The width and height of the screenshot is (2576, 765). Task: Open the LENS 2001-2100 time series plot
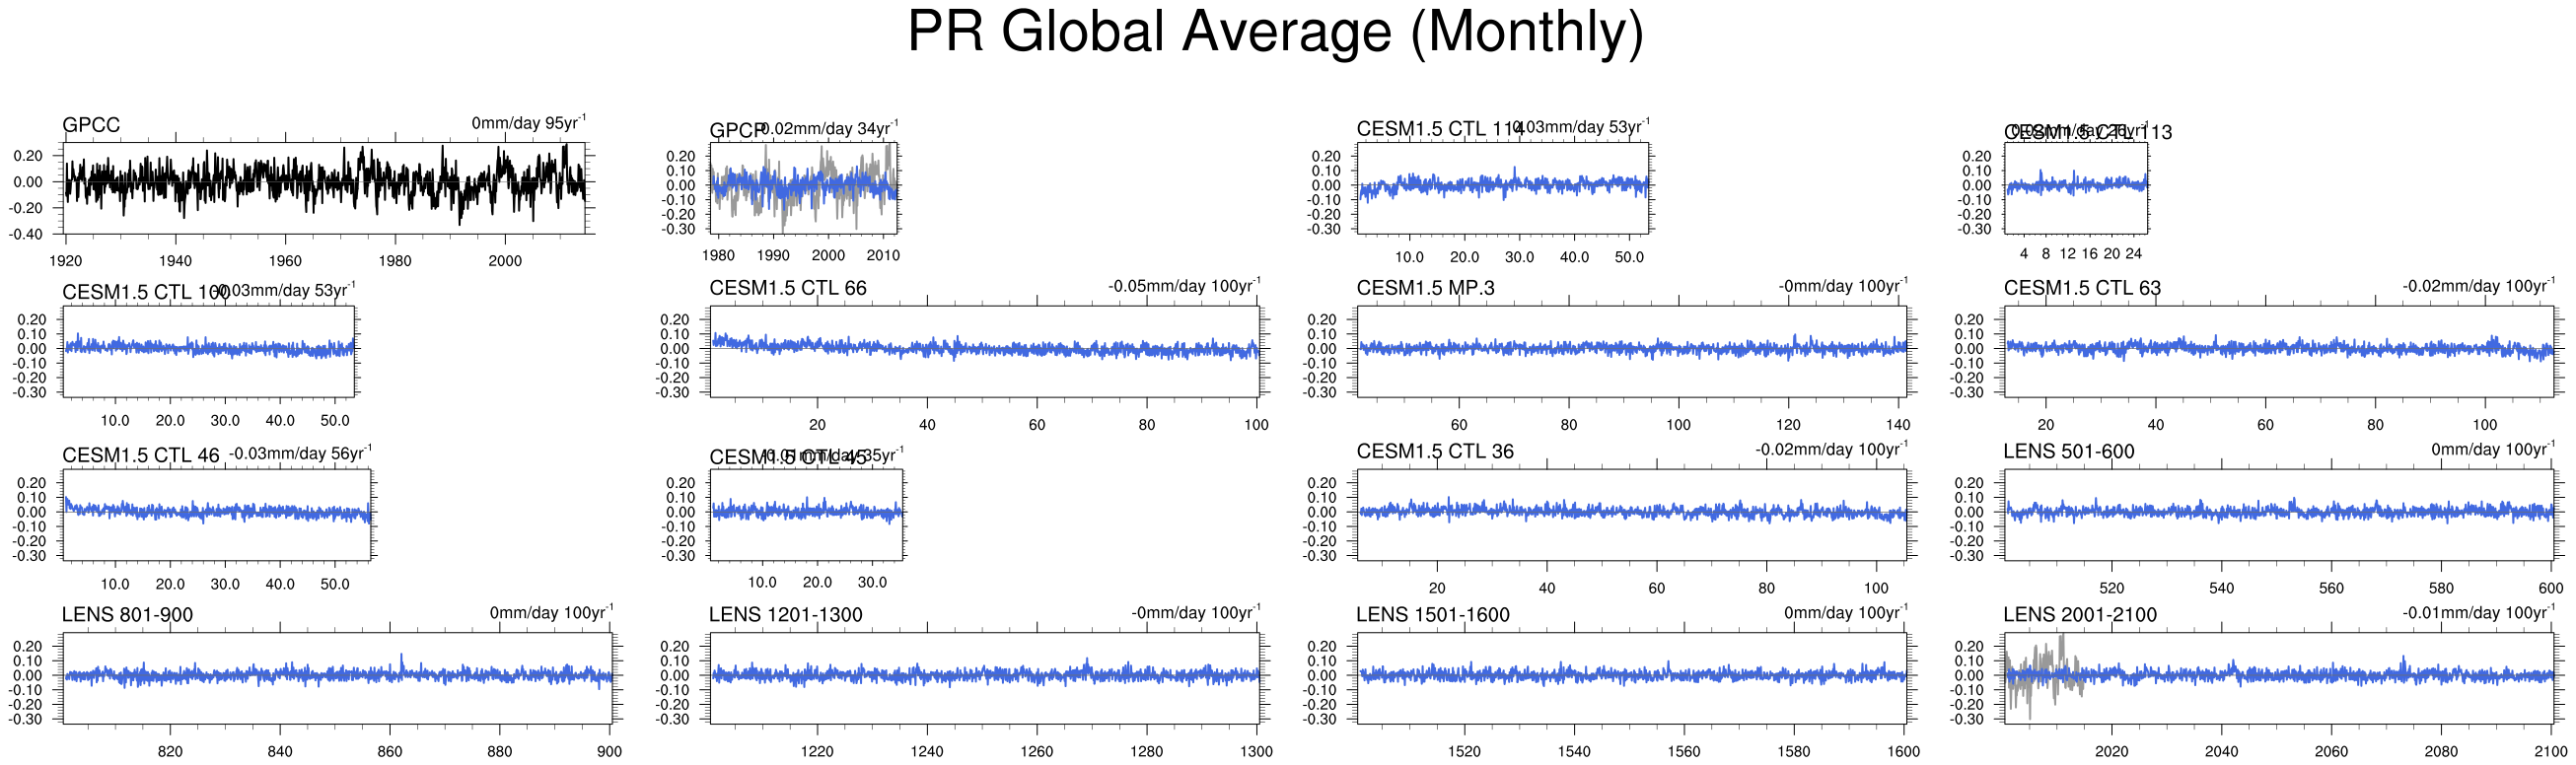(x=2278, y=677)
